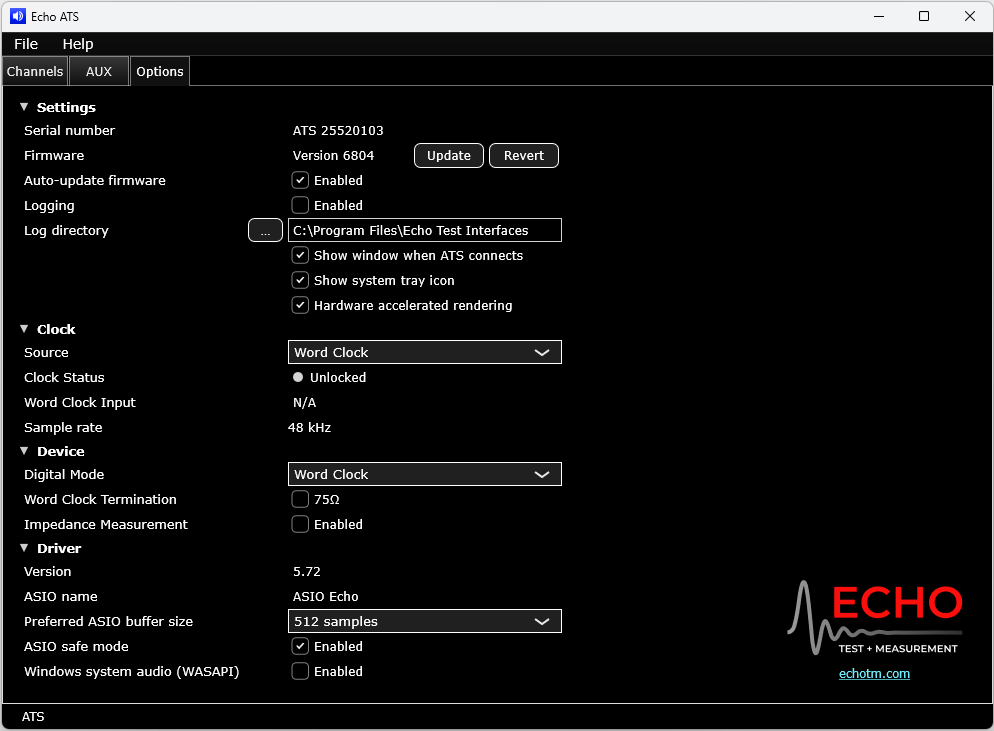Click the Revert firmware button
The height and width of the screenshot is (731, 994).
click(523, 155)
